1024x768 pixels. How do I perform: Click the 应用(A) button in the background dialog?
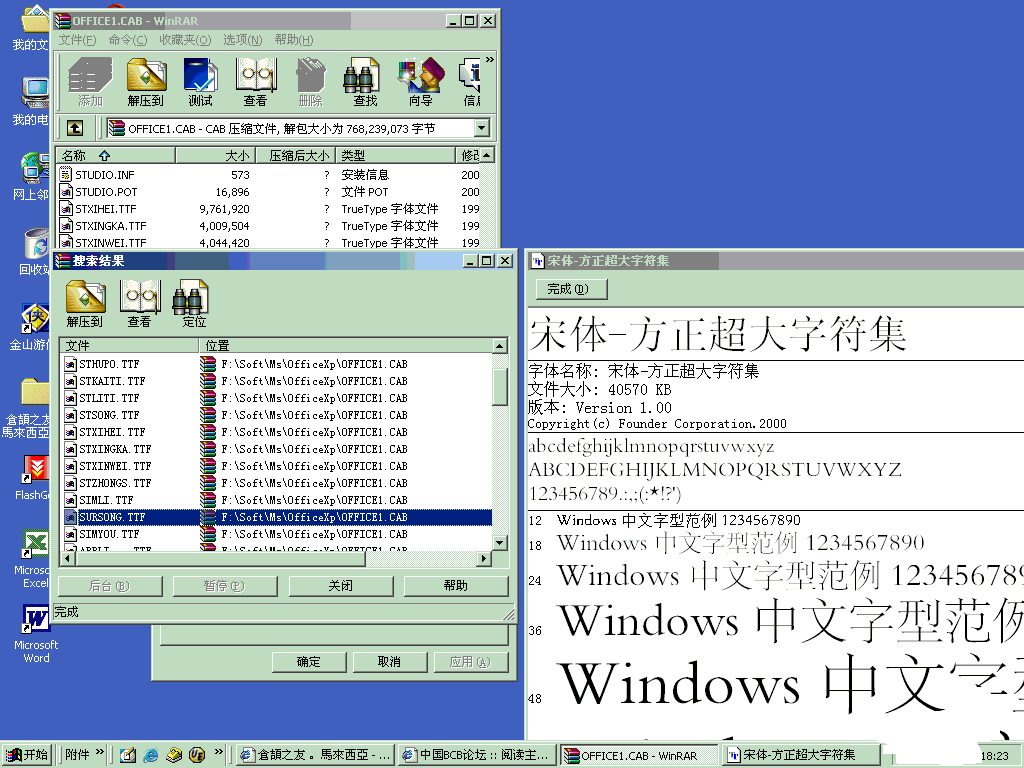pos(471,662)
